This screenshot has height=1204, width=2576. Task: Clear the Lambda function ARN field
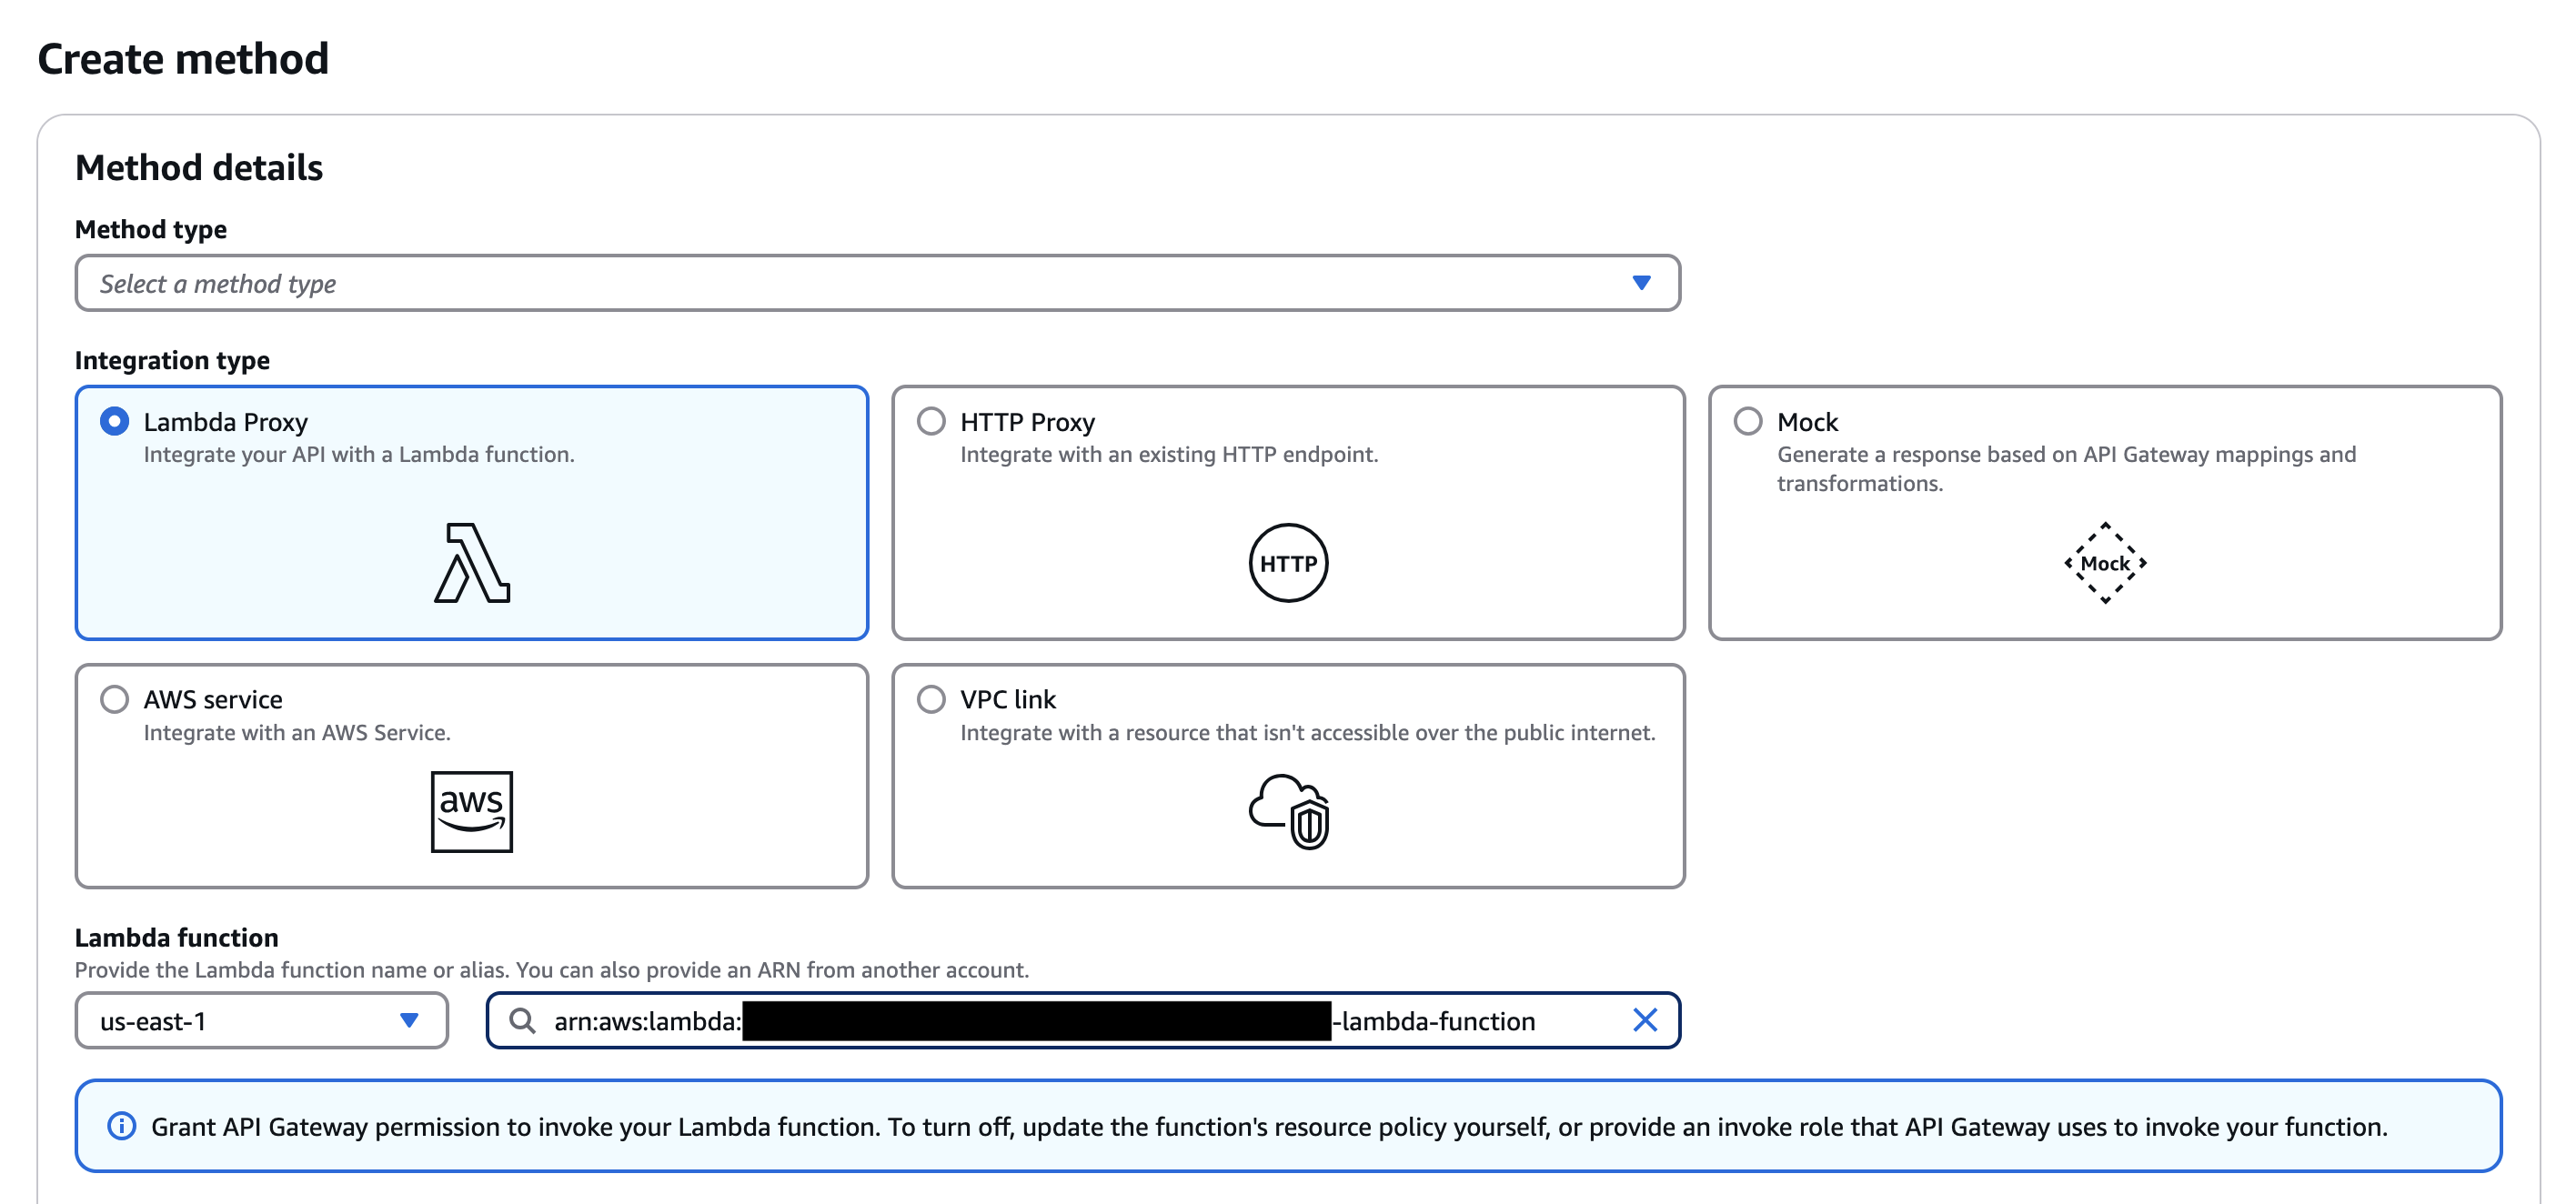click(x=1645, y=1020)
